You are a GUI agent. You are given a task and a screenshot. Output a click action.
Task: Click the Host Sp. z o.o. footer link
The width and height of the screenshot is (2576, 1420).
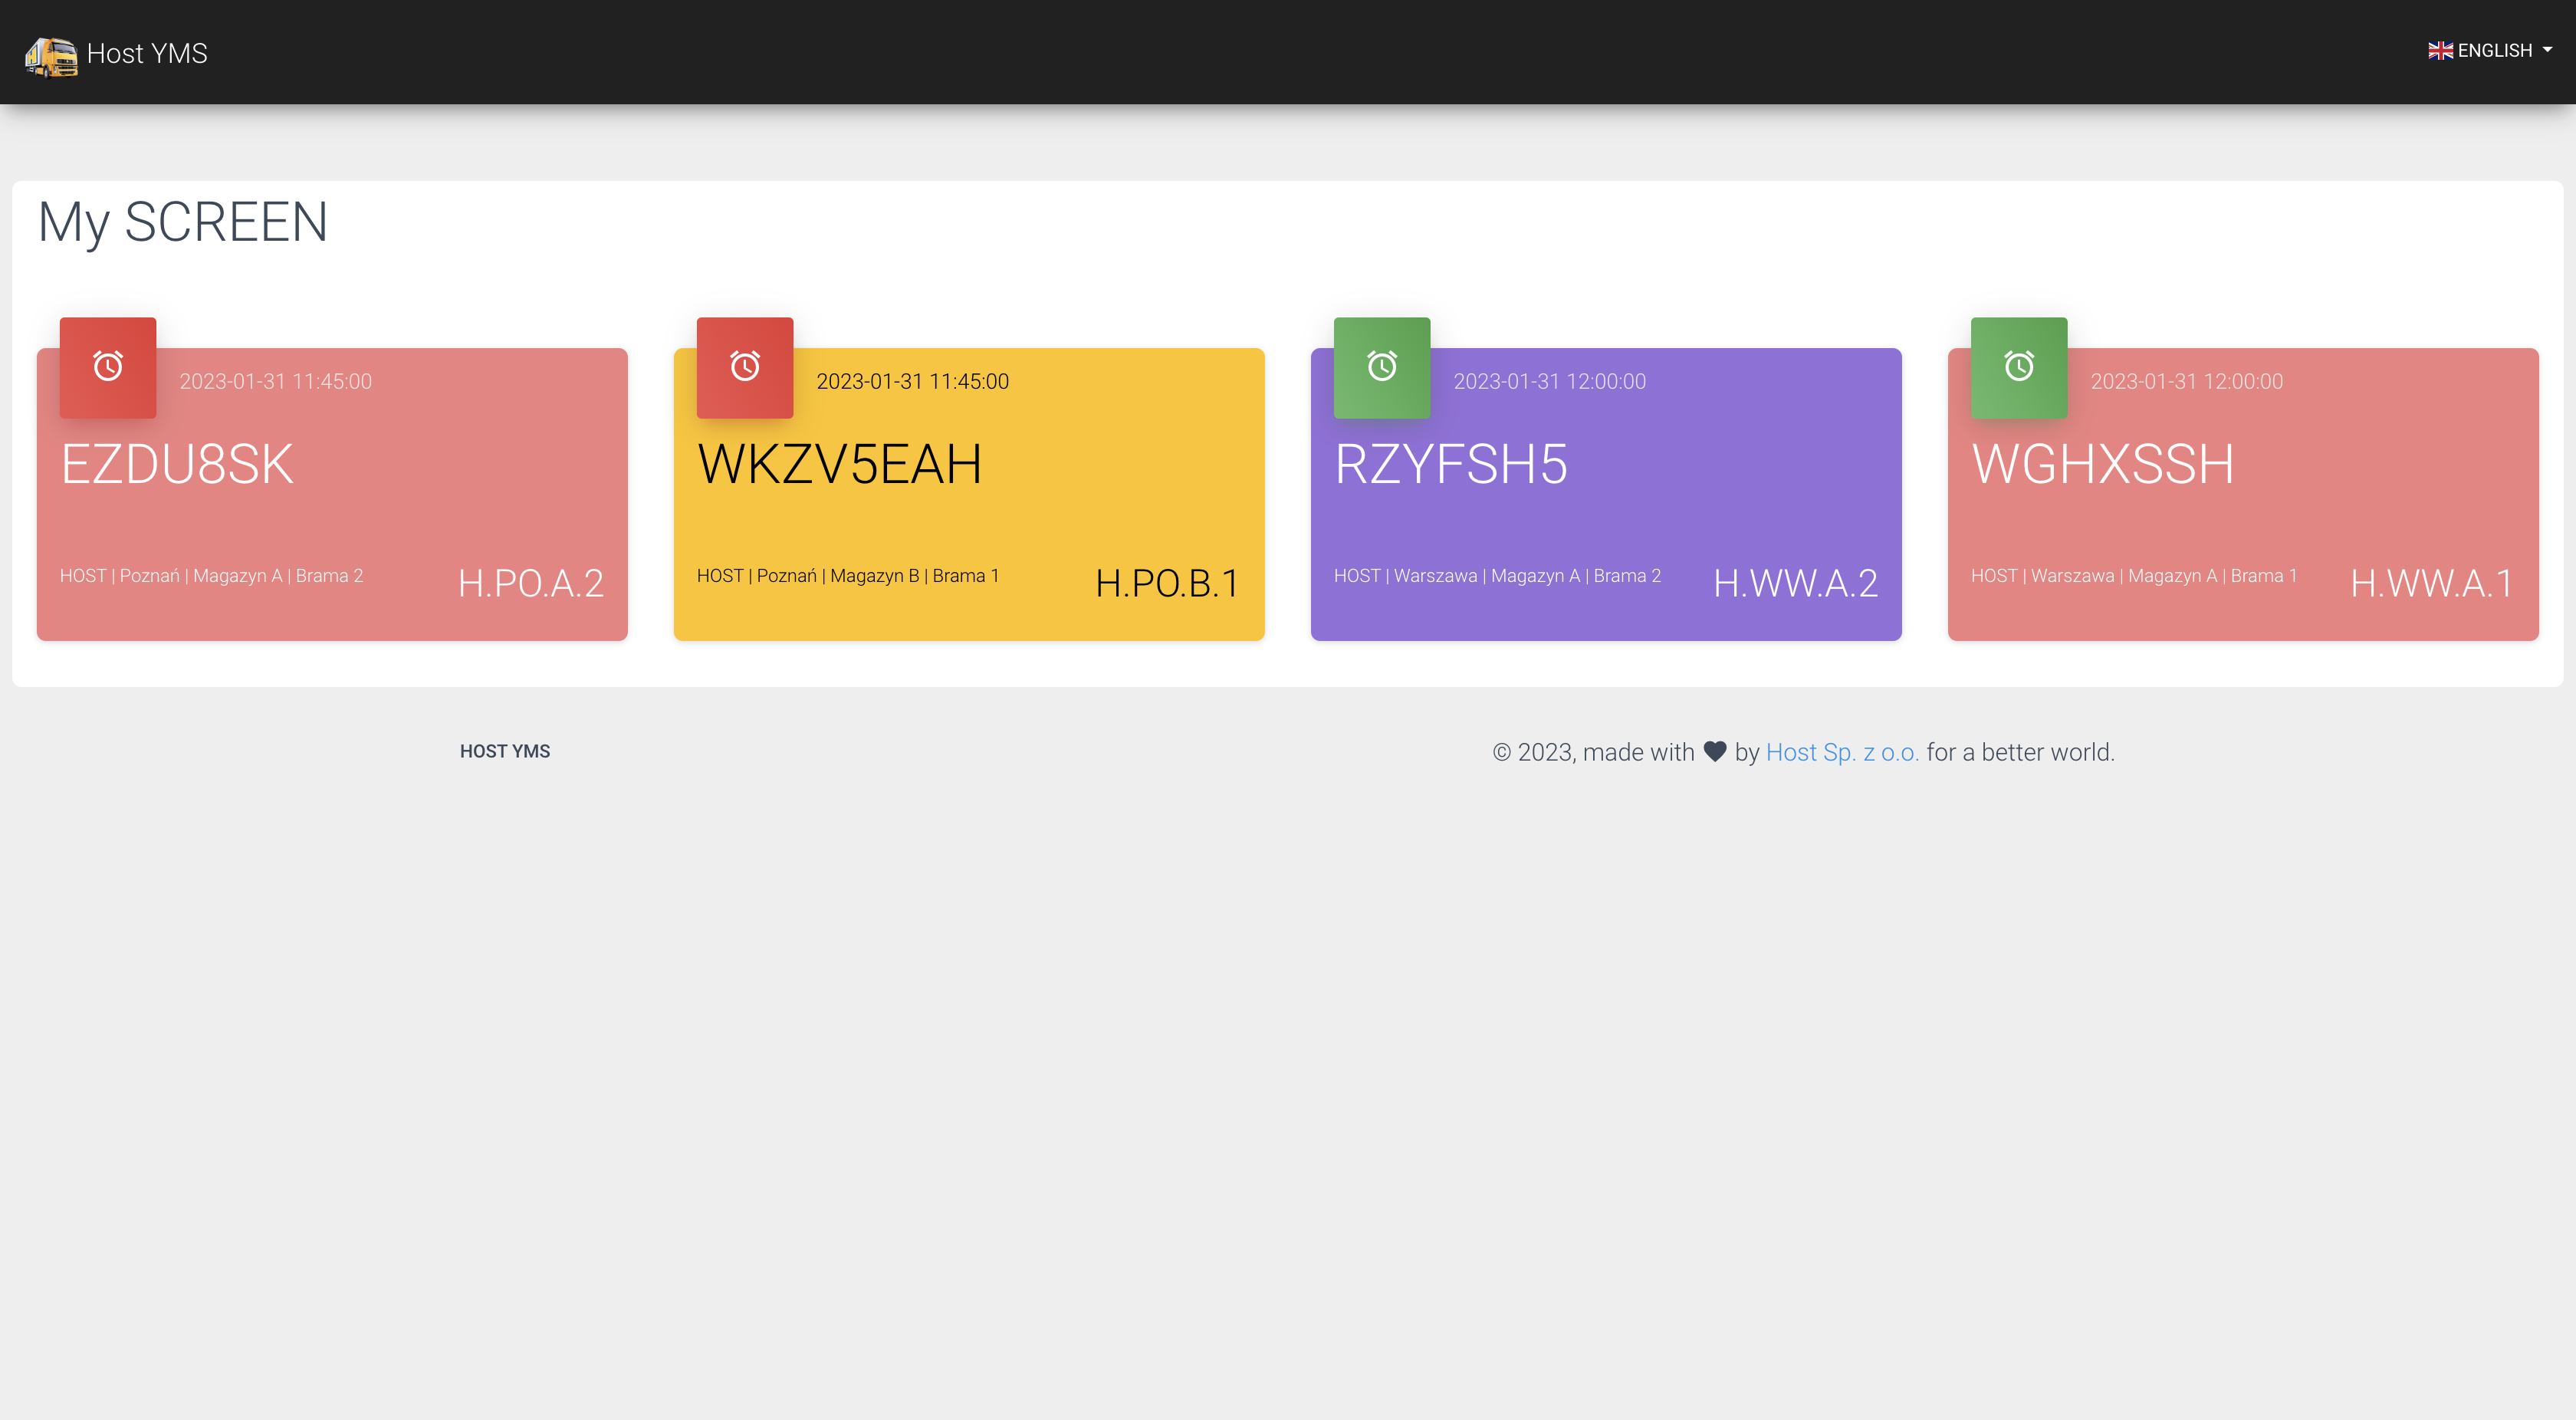(1843, 751)
